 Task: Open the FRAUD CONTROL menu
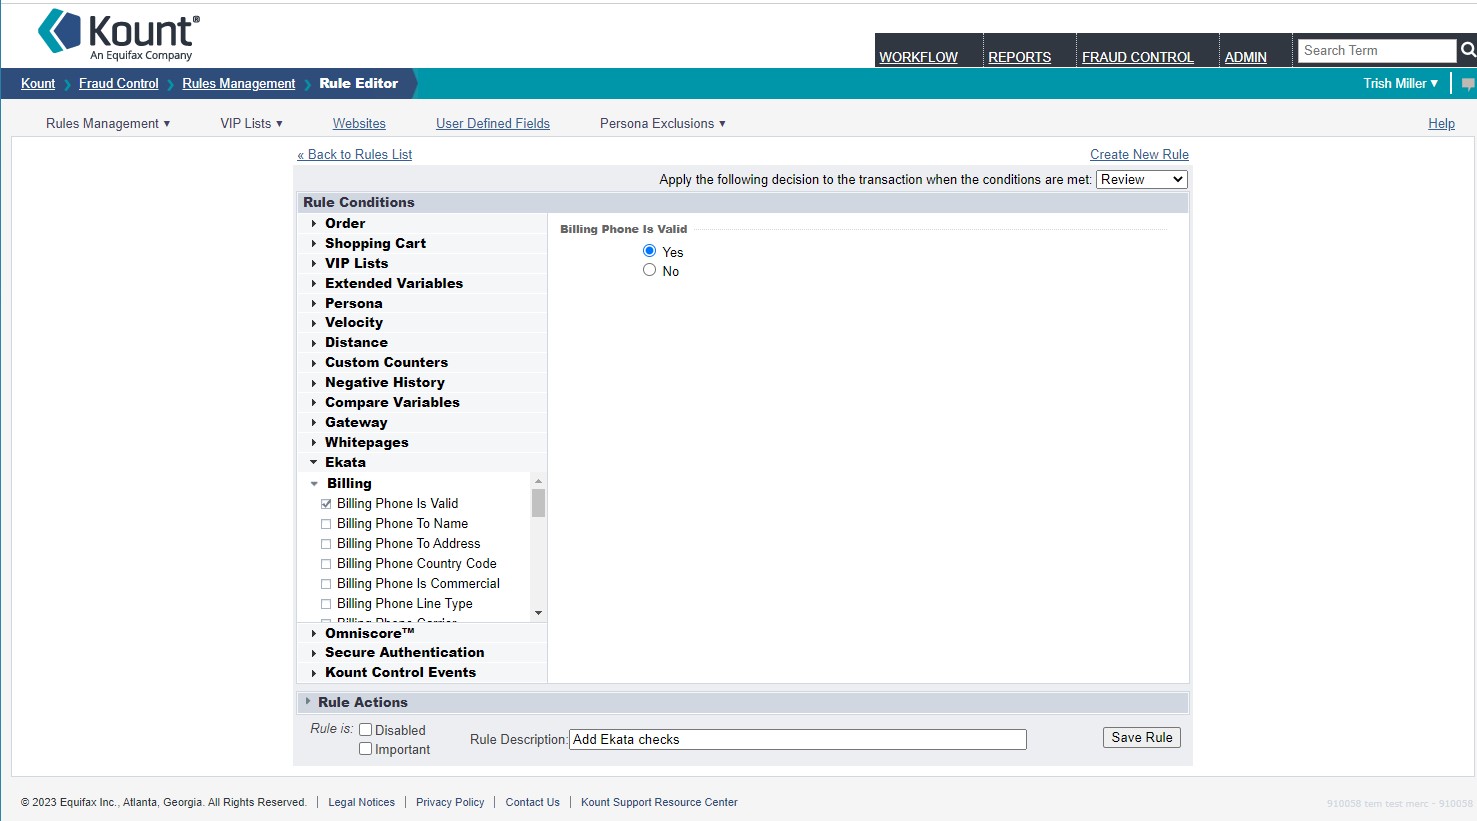[x=1138, y=57]
